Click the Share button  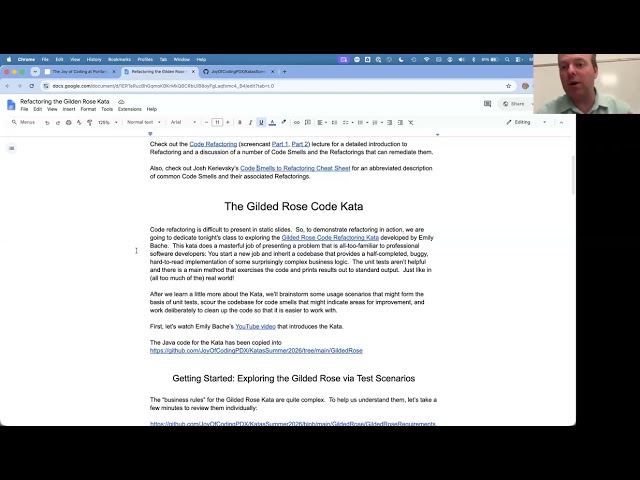pyautogui.click(x=514, y=104)
